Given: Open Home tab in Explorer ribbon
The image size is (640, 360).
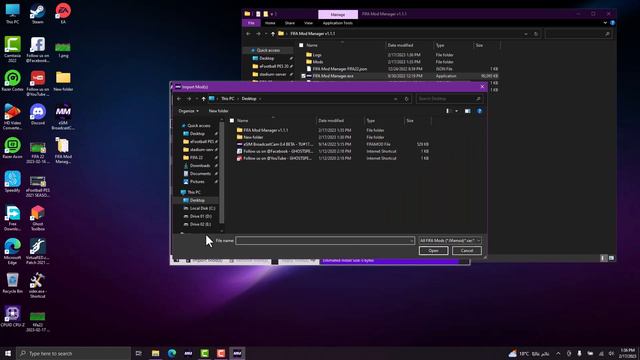Looking at the screenshot, I should click(x=270, y=23).
